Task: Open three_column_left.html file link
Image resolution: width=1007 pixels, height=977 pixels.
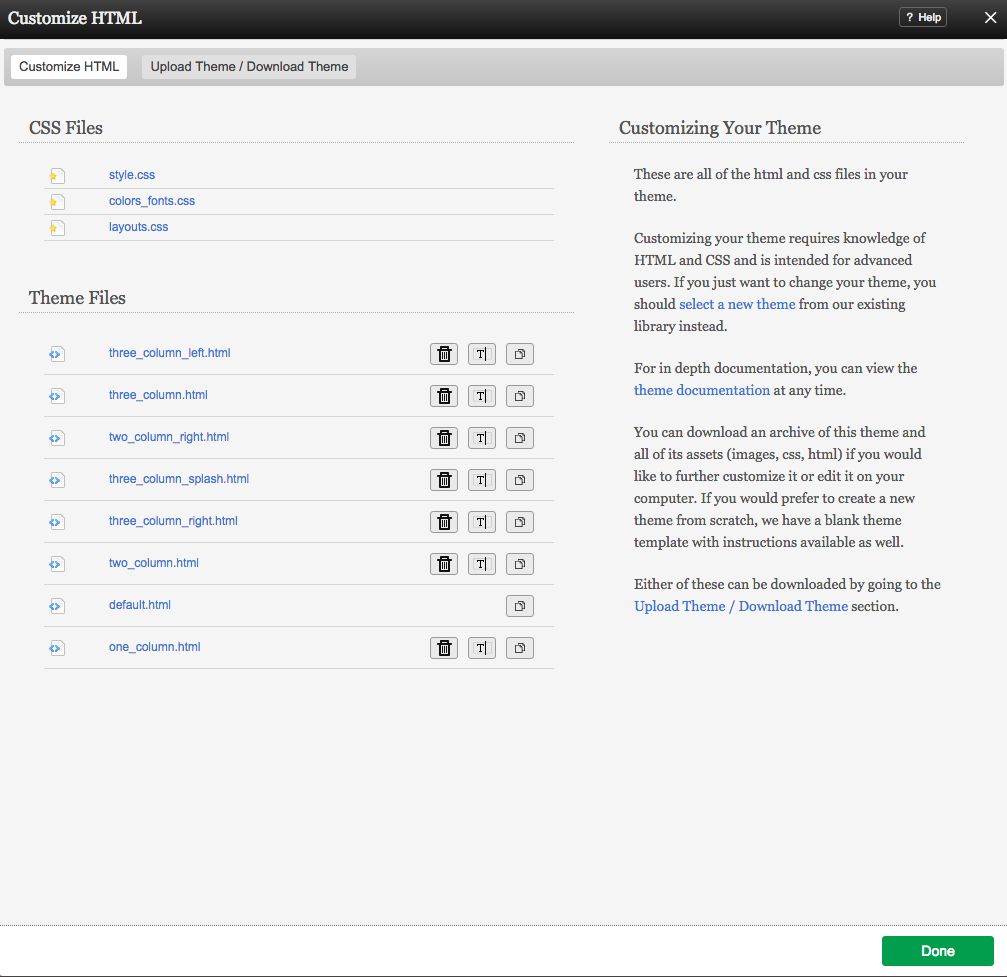Action: pyautogui.click(x=170, y=353)
